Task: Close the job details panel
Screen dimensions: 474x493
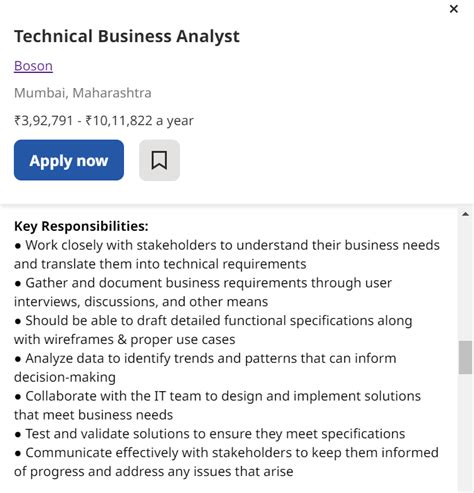Action: click(454, 9)
